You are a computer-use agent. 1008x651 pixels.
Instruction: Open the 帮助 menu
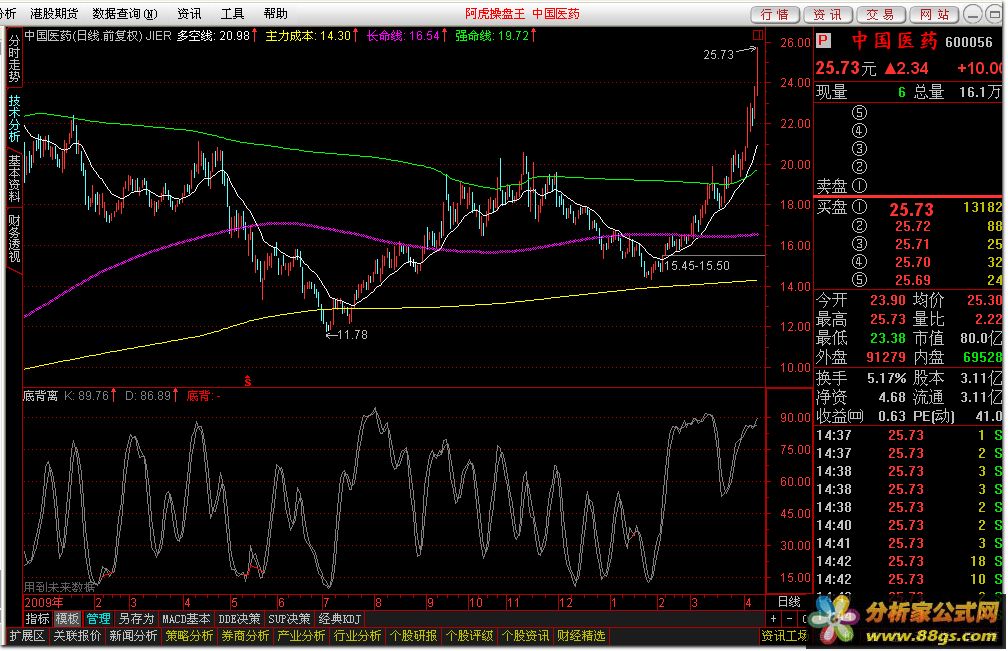click(x=275, y=13)
